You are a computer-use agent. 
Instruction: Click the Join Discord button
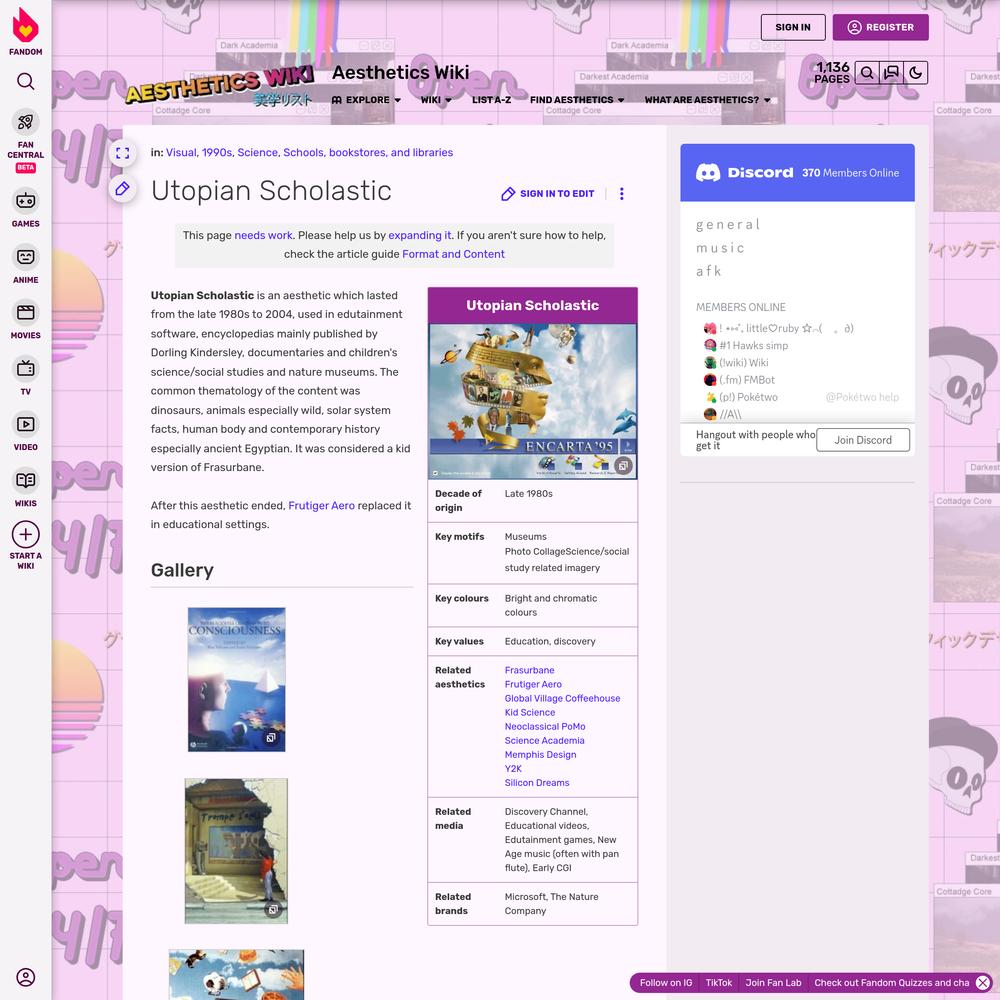click(863, 440)
